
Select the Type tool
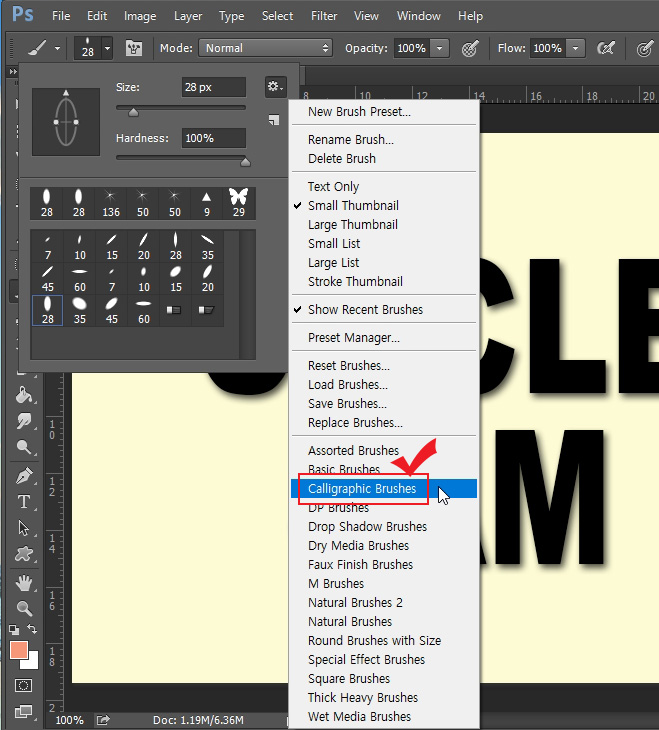[24, 502]
